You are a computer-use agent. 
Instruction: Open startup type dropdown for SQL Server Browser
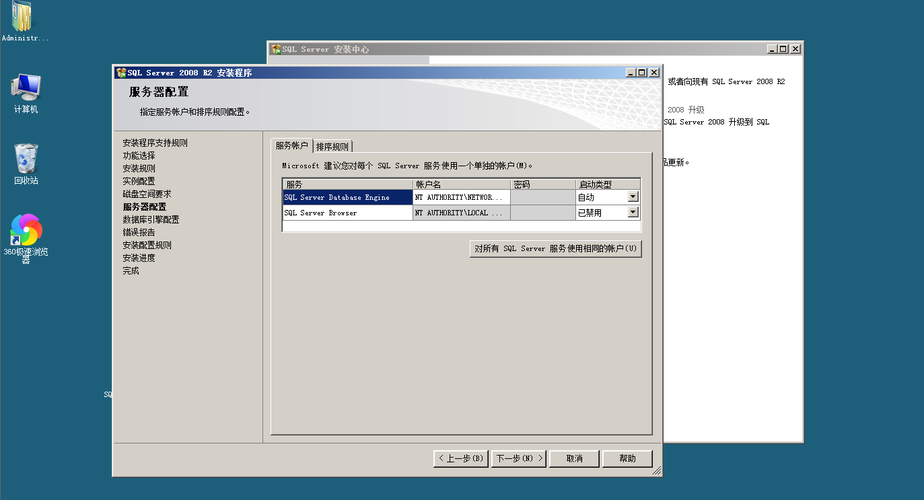(633, 212)
